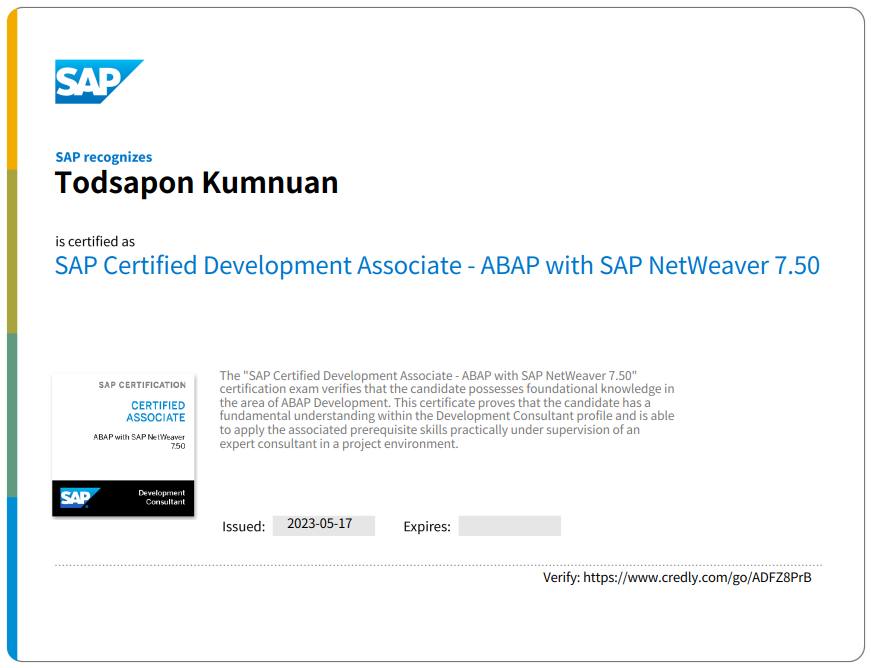Click the grey certification description paragraph
871x668 pixels.
pos(446,409)
